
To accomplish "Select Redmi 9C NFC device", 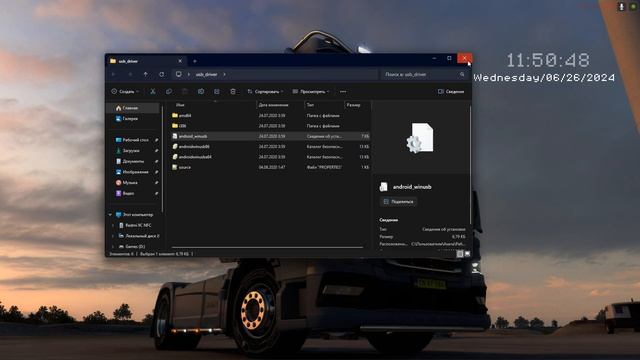I will 135,225.
